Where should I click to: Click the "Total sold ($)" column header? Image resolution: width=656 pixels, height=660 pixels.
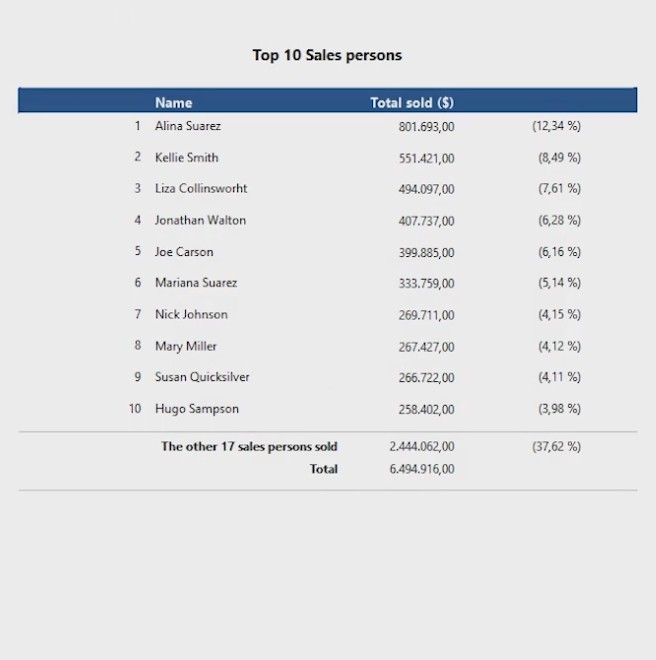click(x=411, y=102)
